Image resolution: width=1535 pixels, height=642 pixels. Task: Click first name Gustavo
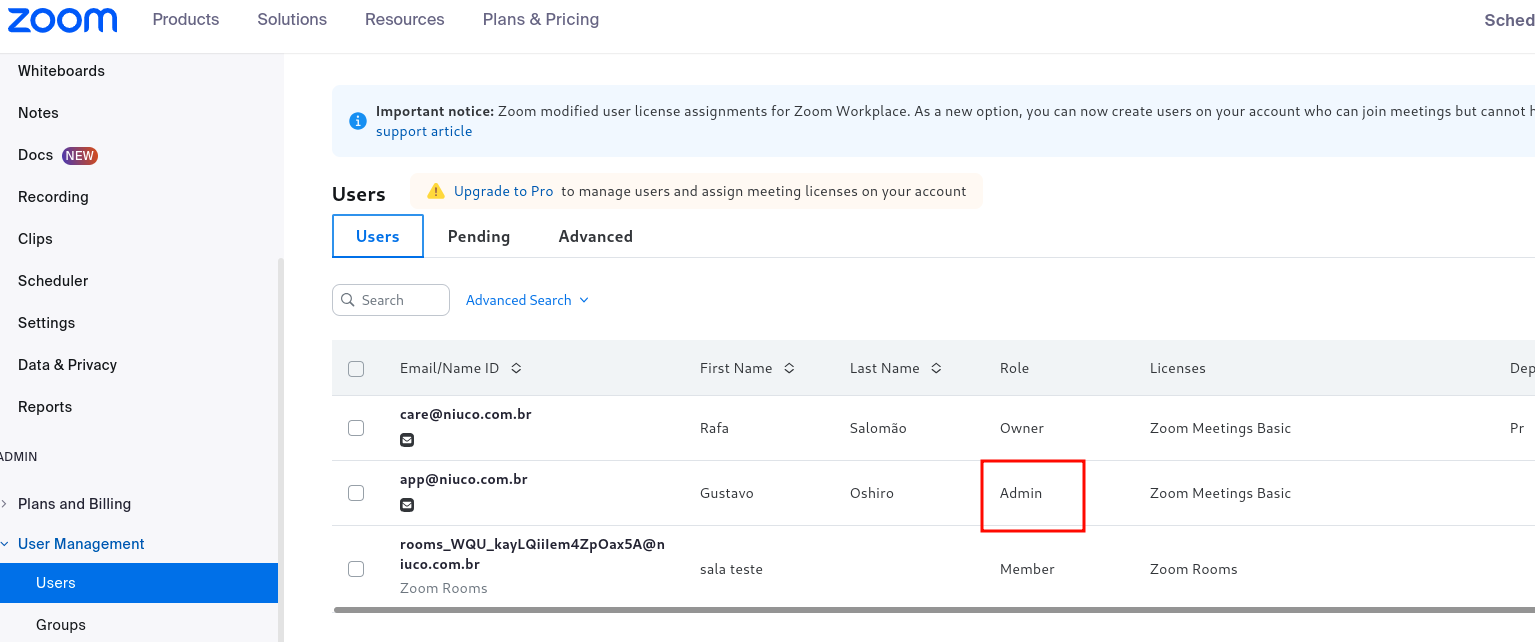727,493
